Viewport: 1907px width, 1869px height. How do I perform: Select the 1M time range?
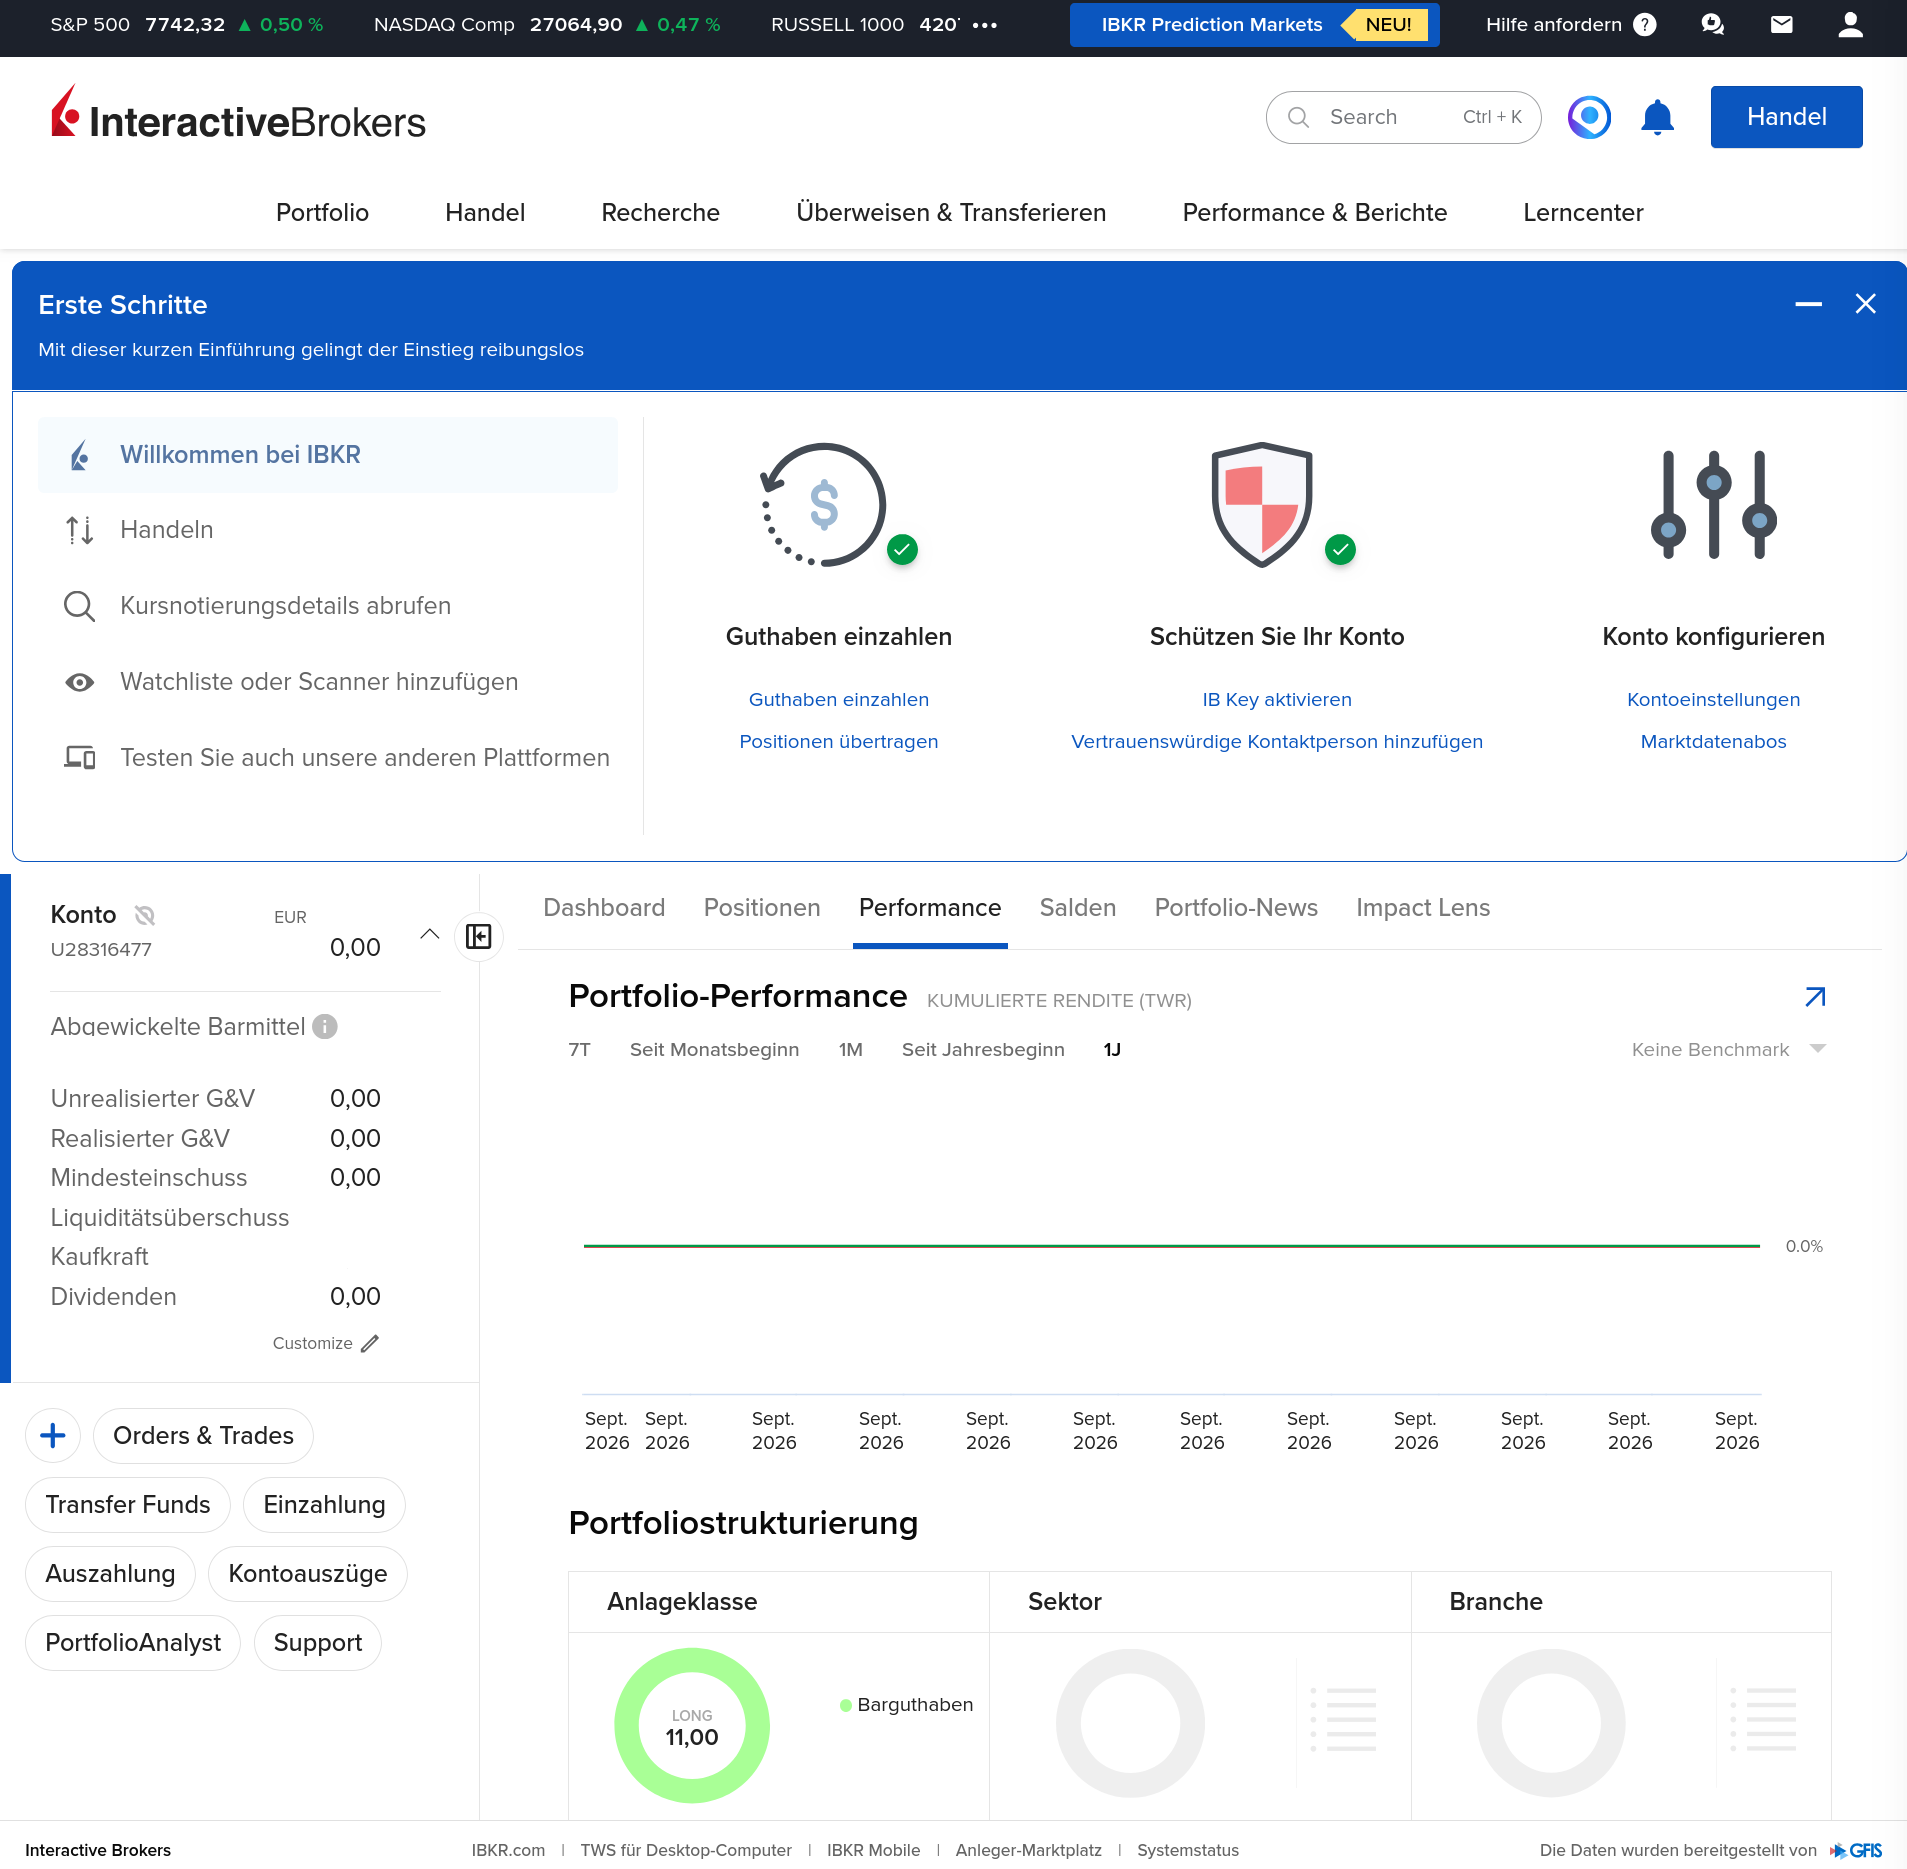[x=850, y=1050]
